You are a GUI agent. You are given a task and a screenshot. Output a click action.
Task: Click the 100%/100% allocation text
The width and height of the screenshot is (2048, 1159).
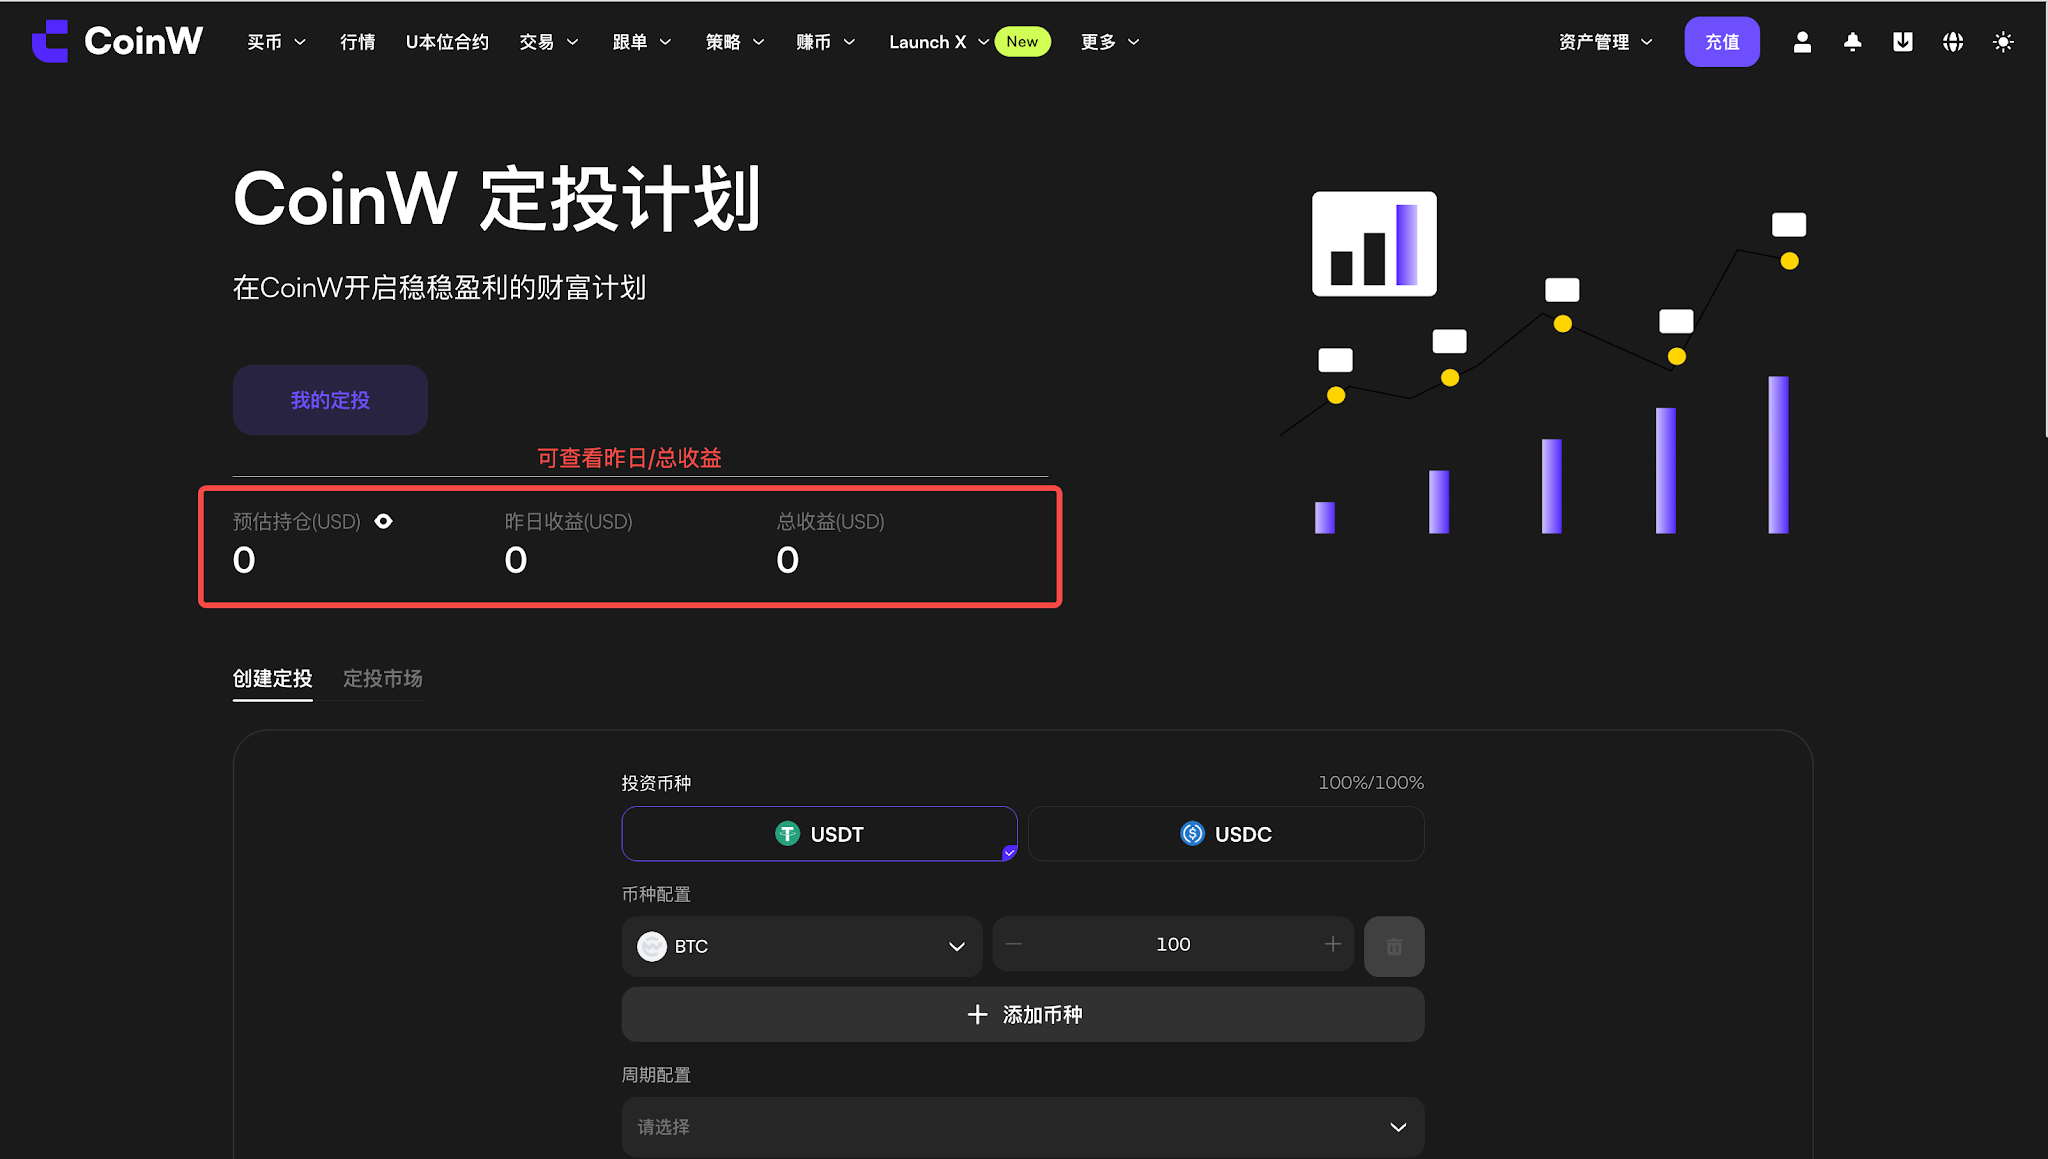[1371, 782]
